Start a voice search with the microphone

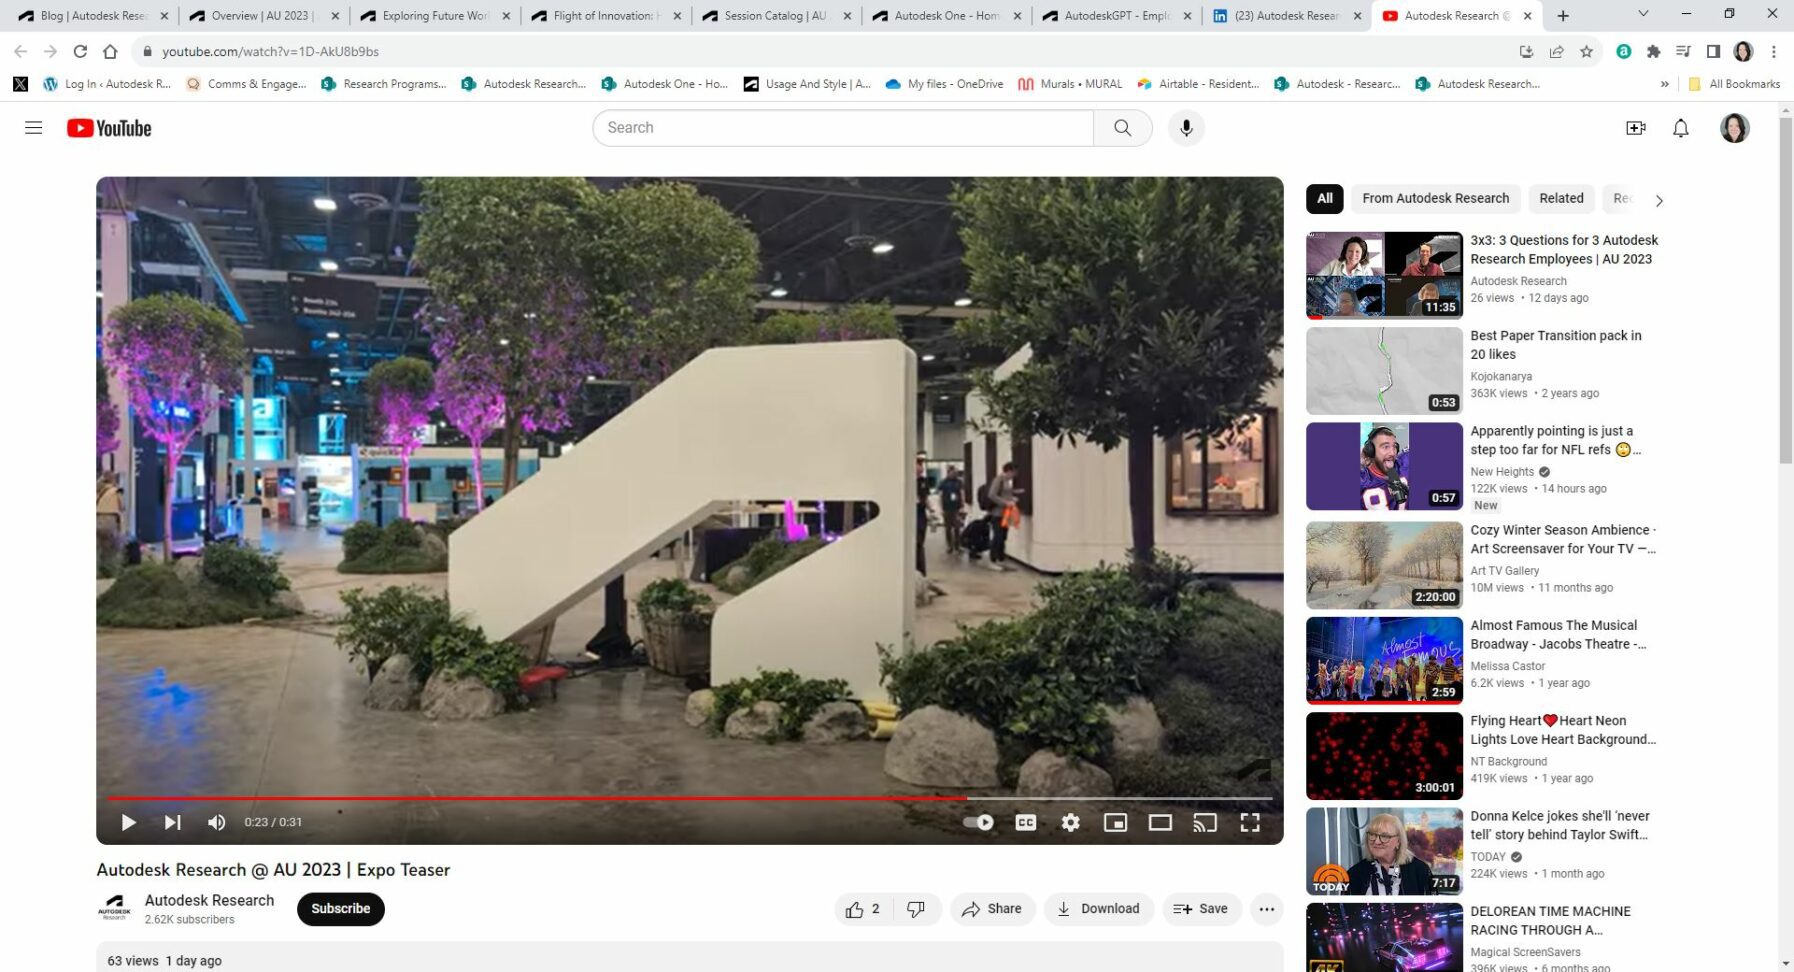(x=1186, y=127)
